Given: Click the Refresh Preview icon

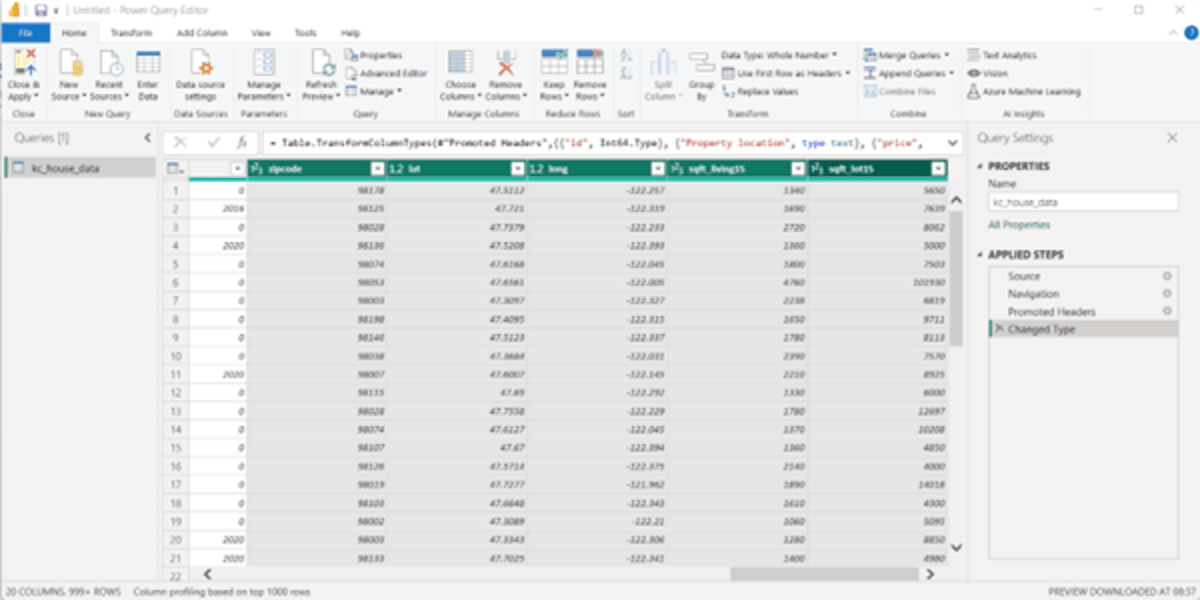Looking at the screenshot, I should tap(320, 63).
